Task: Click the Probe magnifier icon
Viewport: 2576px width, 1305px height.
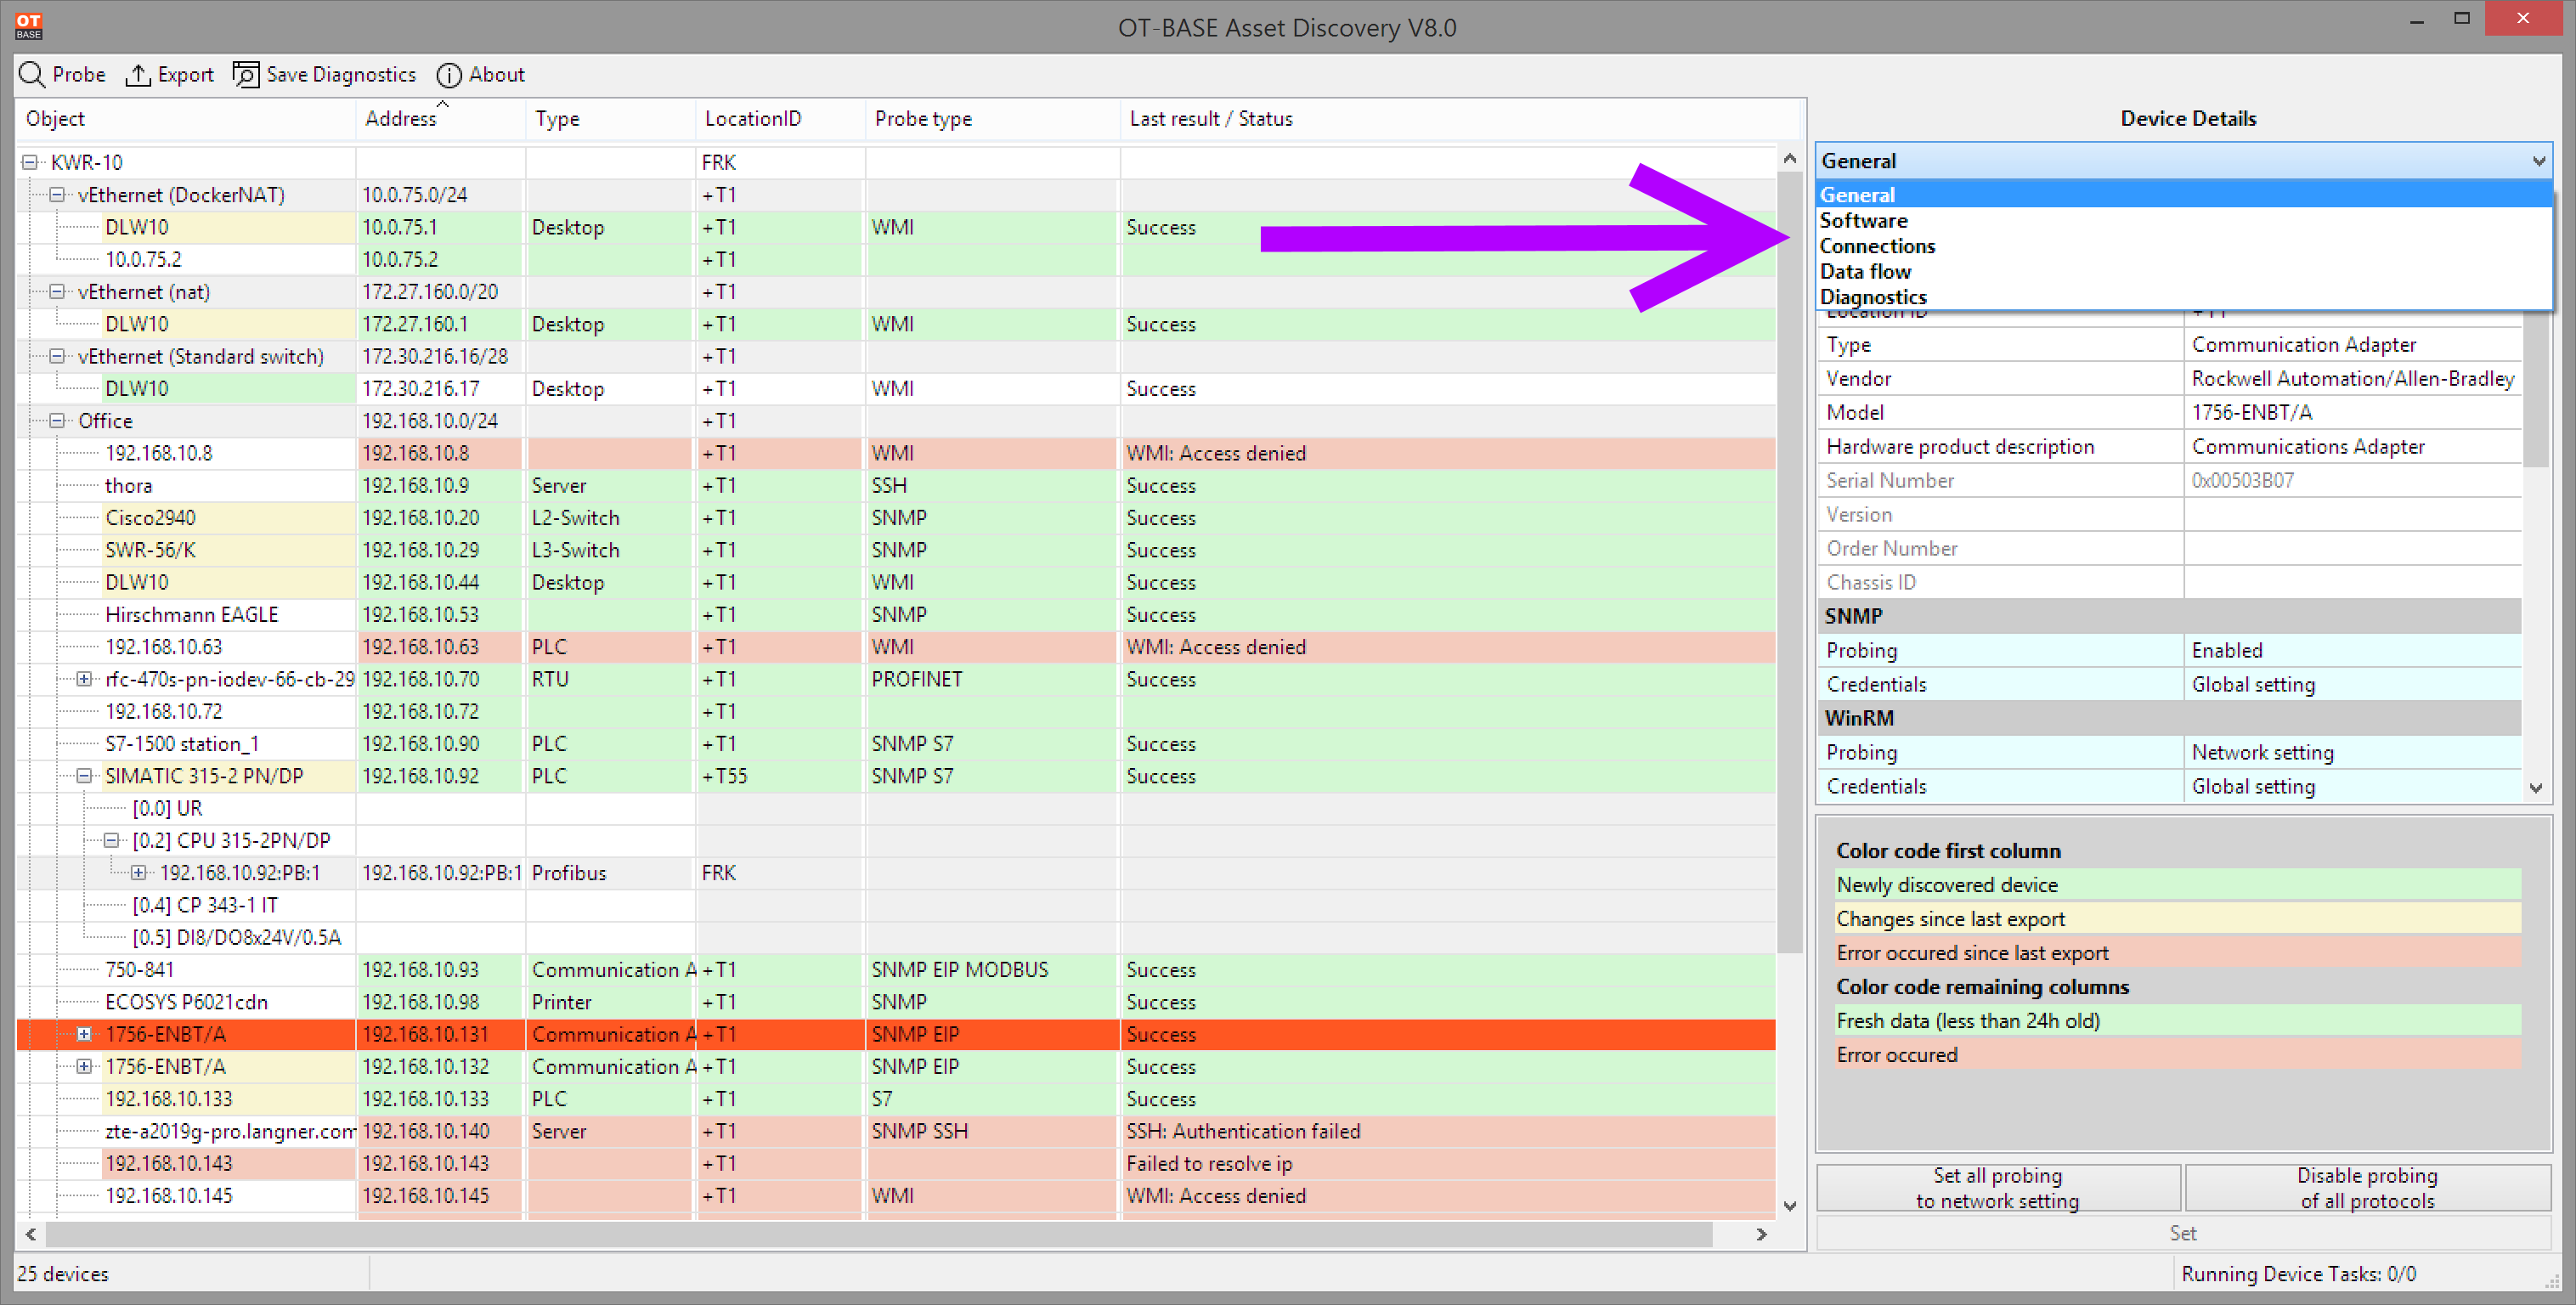Action: tap(32, 75)
